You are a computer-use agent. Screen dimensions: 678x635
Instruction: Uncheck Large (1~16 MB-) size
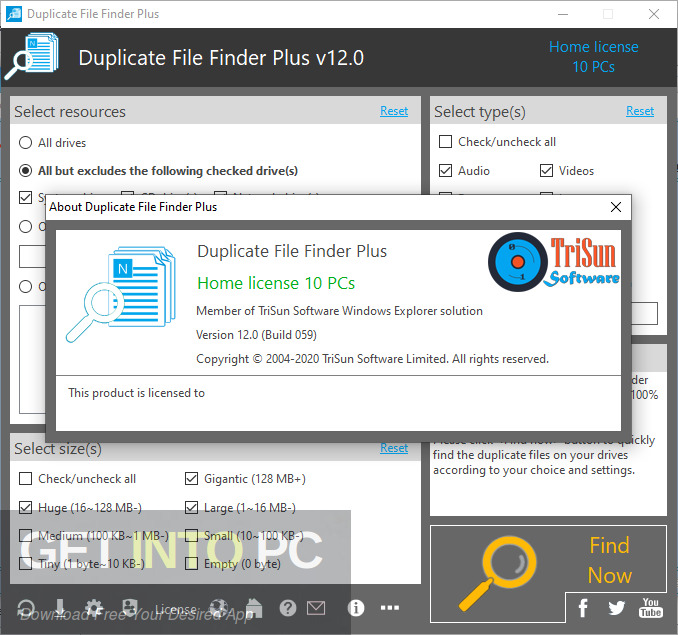(192, 507)
